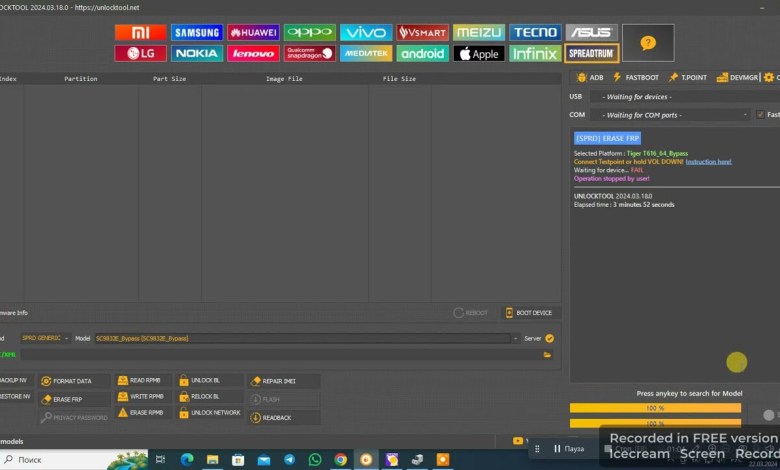This screenshot has width=780, height=470.
Task: Select the Vsmart brand tile
Action: tap(422, 32)
